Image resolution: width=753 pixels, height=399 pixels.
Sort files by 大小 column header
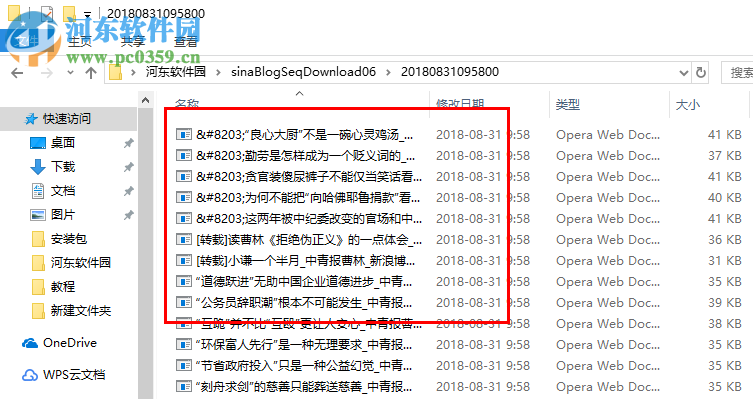687,104
